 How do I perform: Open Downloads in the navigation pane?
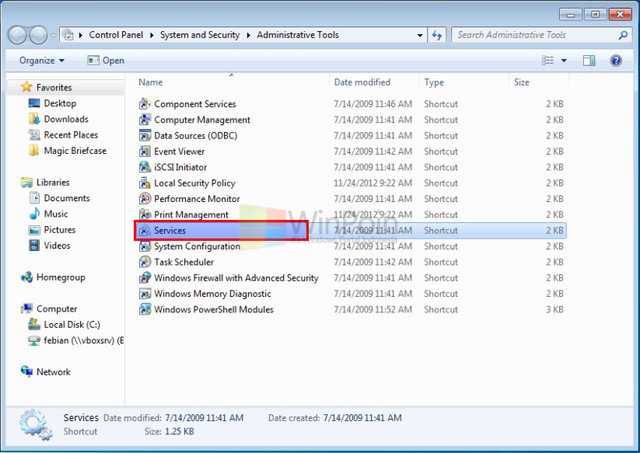[66, 119]
